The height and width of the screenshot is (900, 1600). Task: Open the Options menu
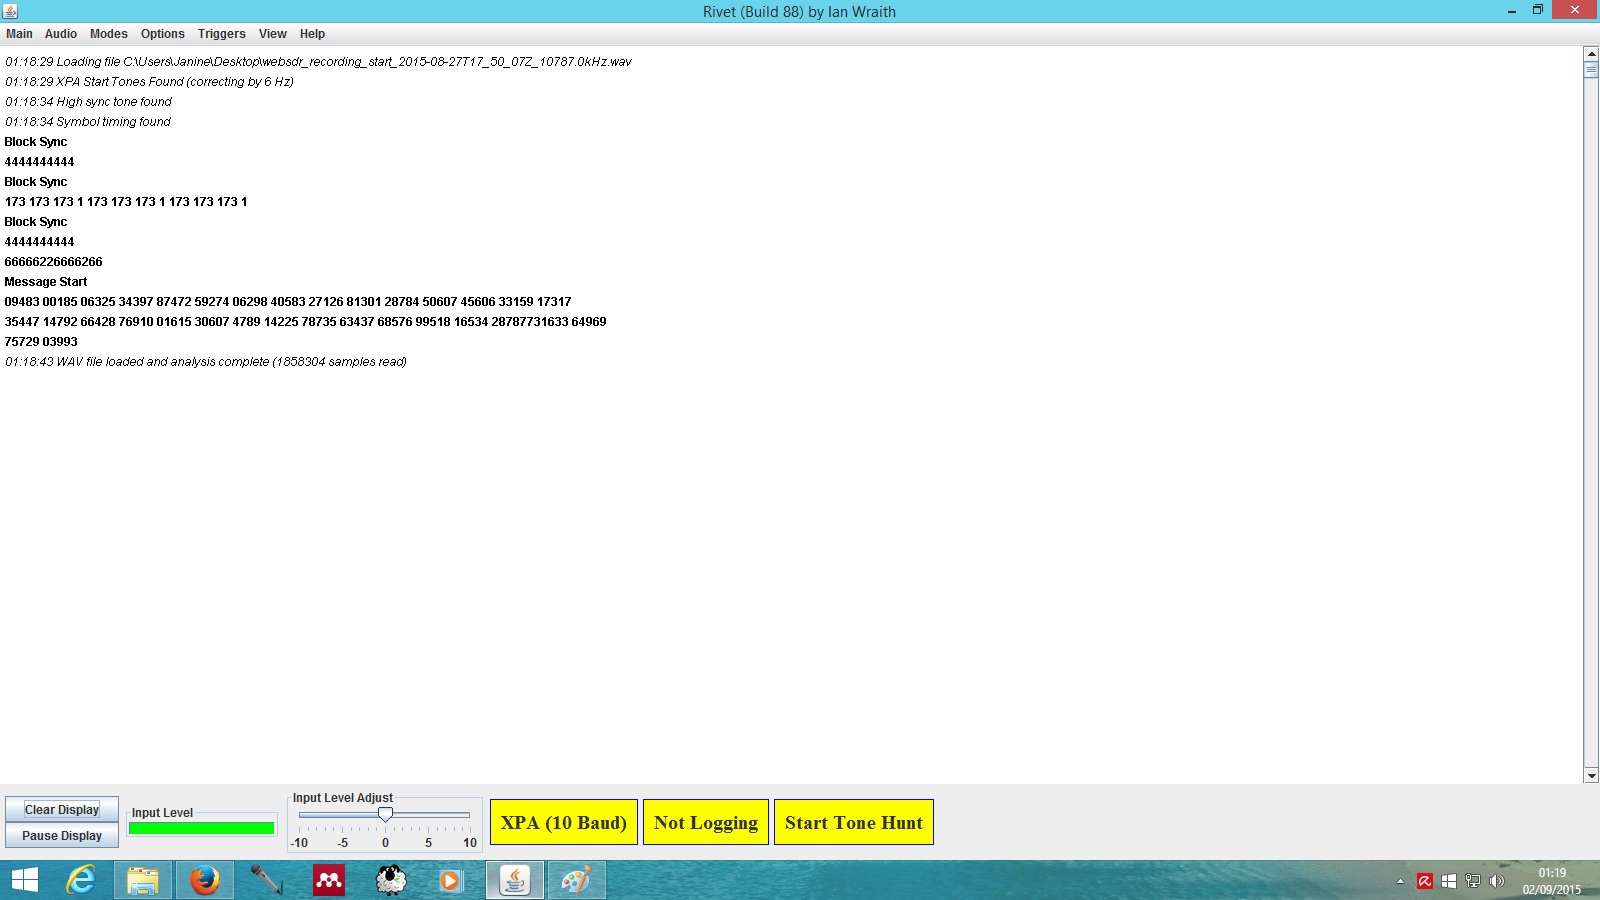pos(162,34)
